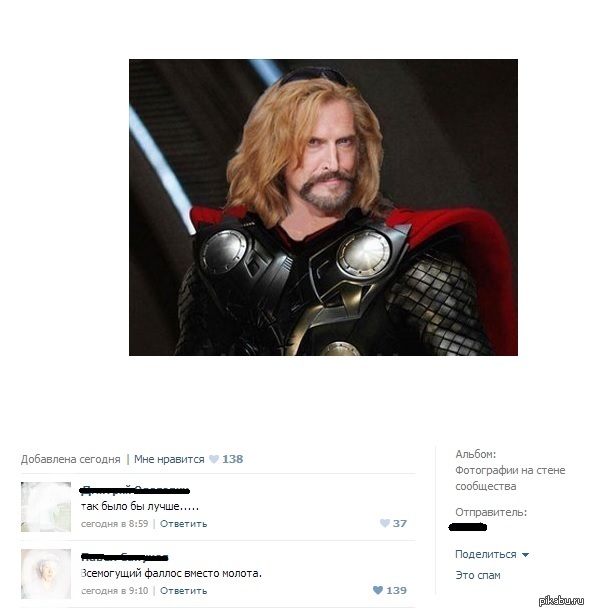Image resolution: width=589 pixels, height=612 pixels.
Task: Open second commenter's avatar thumbnail
Action: click(x=46, y=574)
